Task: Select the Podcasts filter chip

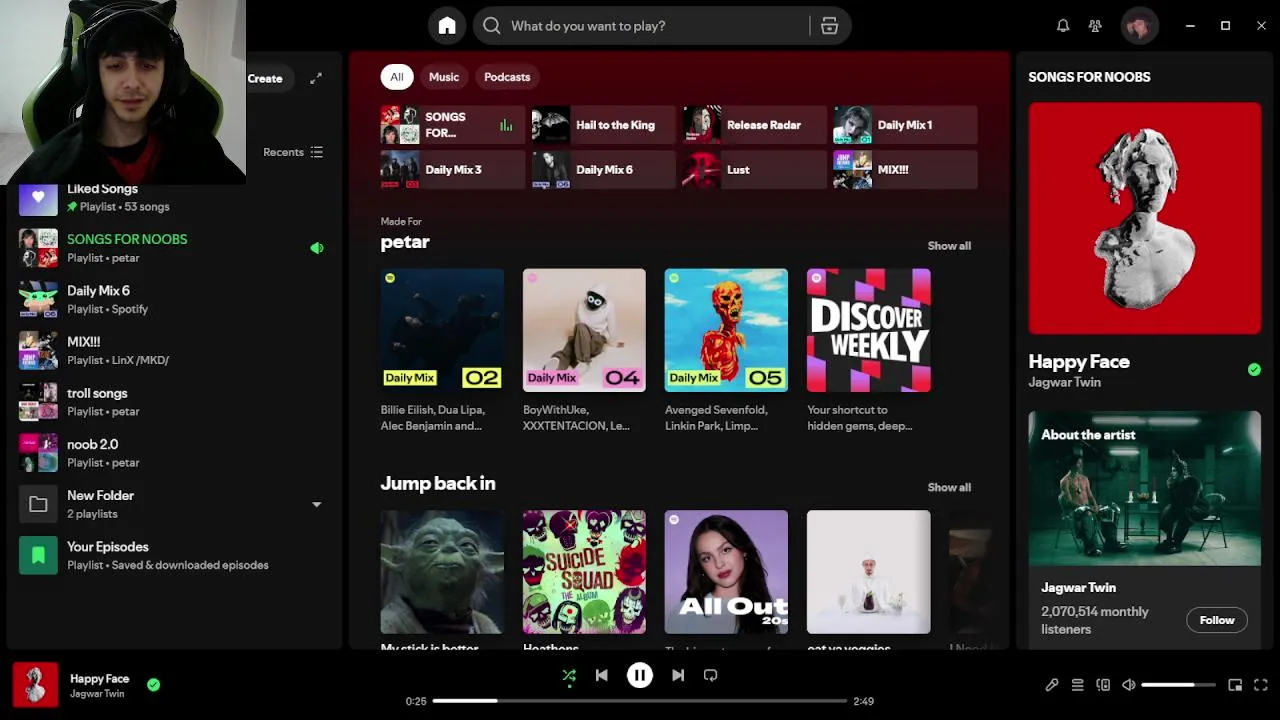Action: (507, 77)
